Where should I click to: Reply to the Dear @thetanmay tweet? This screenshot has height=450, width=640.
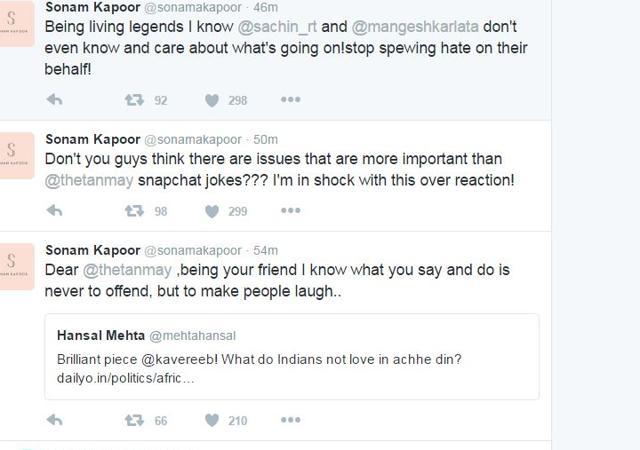tap(54, 420)
